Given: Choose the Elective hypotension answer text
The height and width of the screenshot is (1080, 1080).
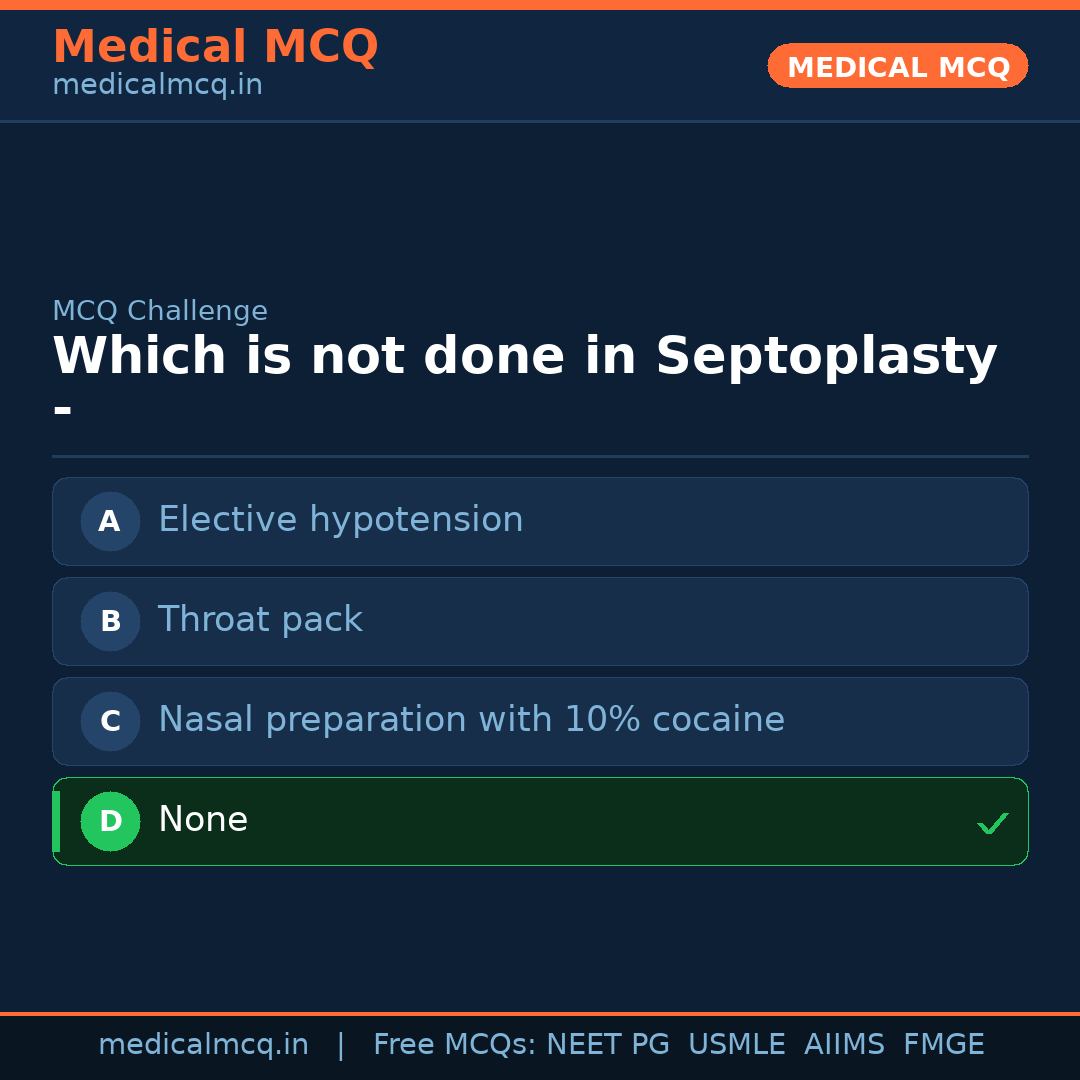Looking at the screenshot, I should pos(340,520).
